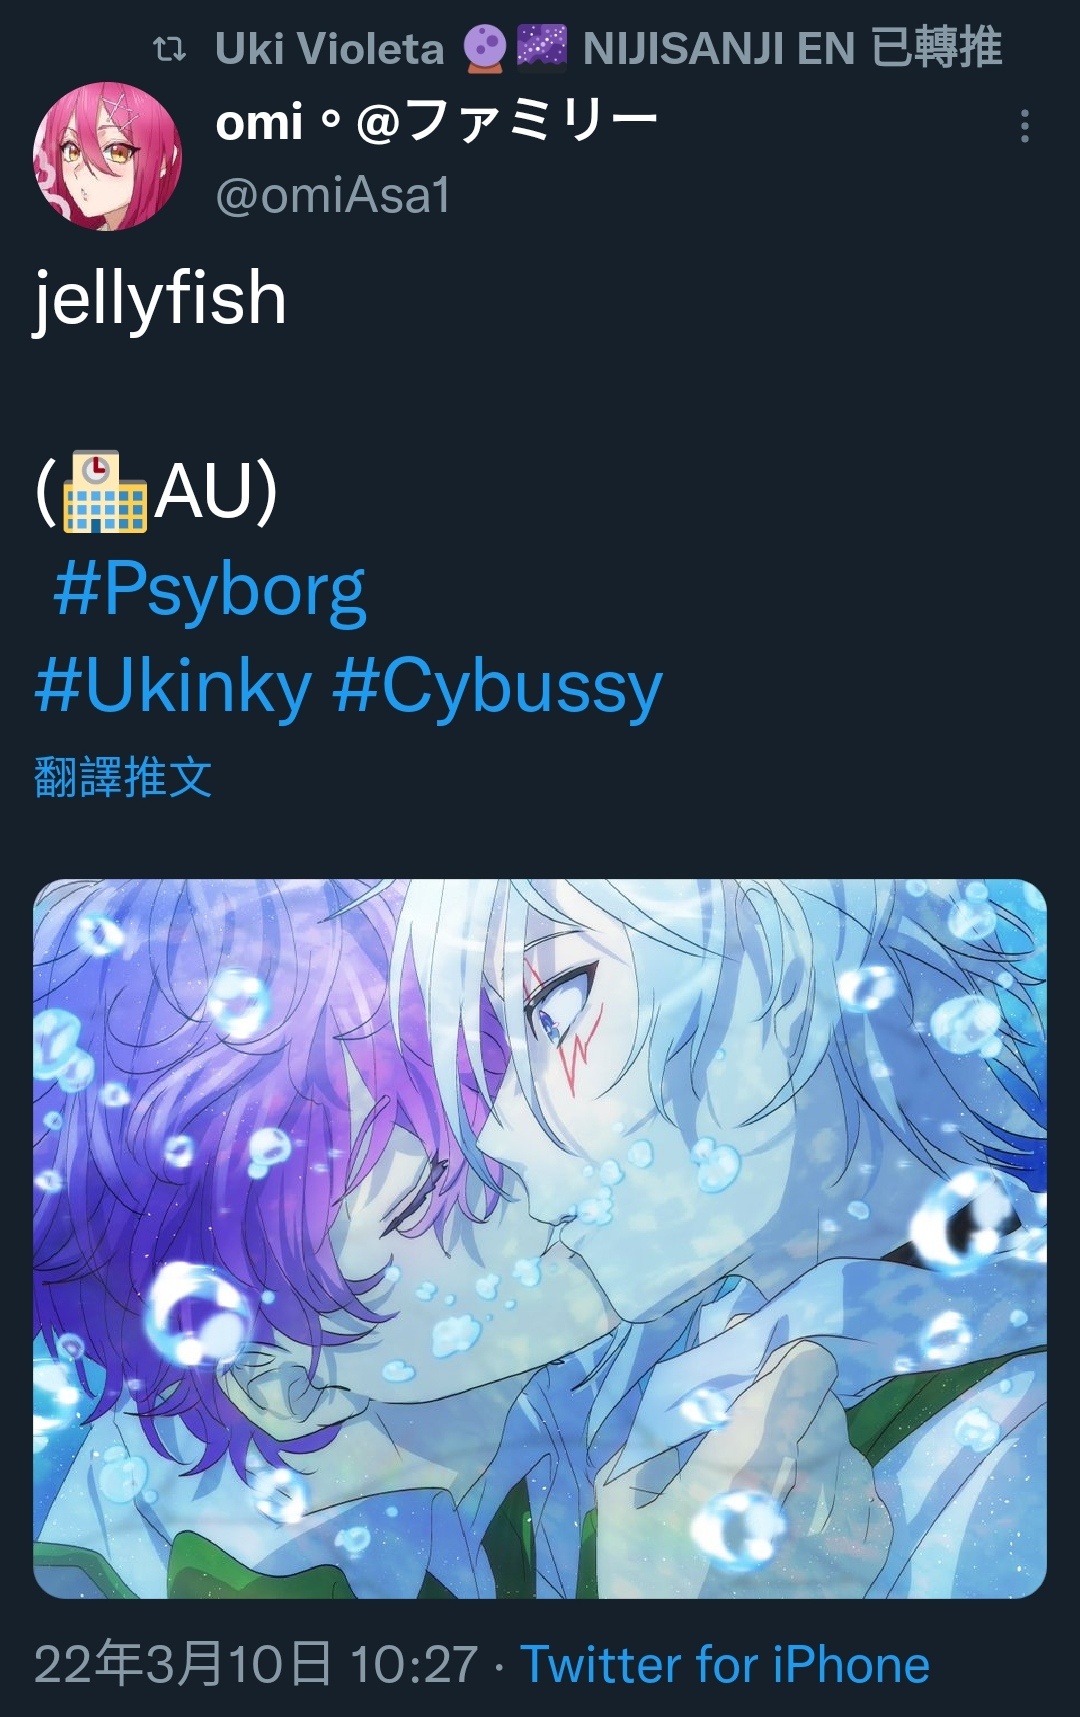Viewport: 1080px width, 1717px height.
Task: Open the @omiAsa1 handle
Action: [x=332, y=195]
